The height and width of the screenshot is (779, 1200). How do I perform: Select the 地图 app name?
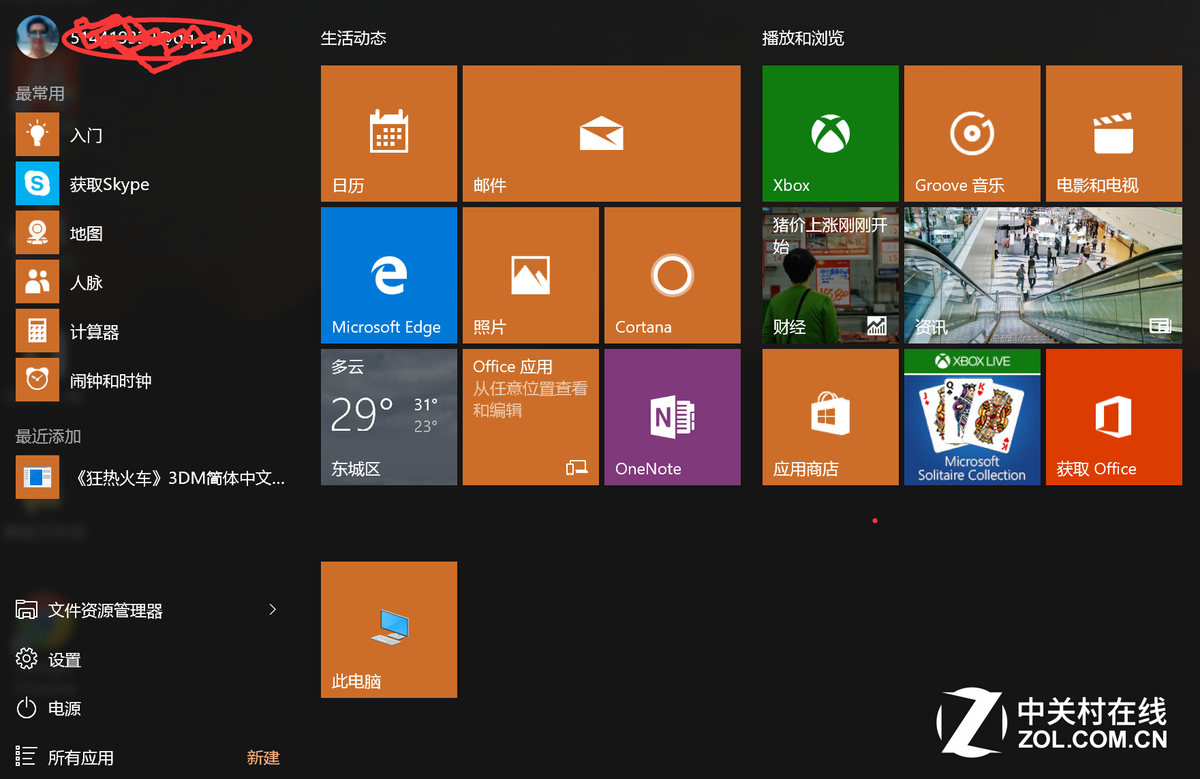coord(87,233)
